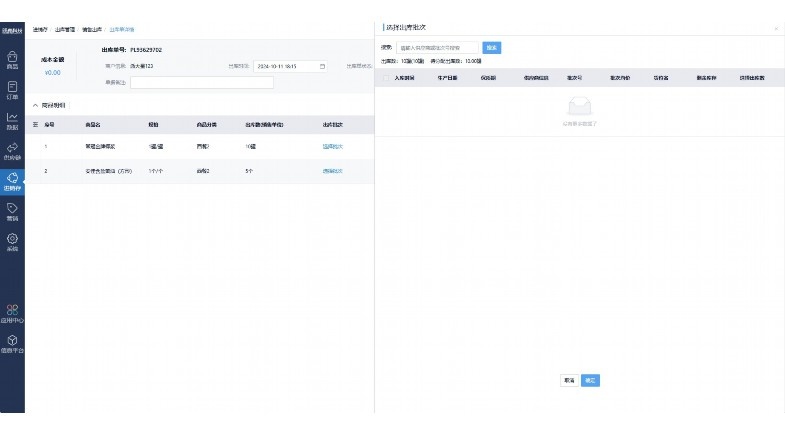
Task: Click the blue confirm button at panel bottom
Action: (x=590, y=380)
